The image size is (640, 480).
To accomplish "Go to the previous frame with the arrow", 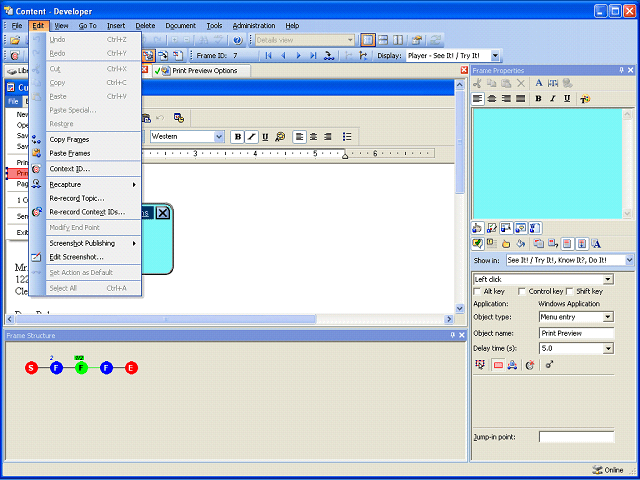I will pyautogui.click(x=283, y=56).
